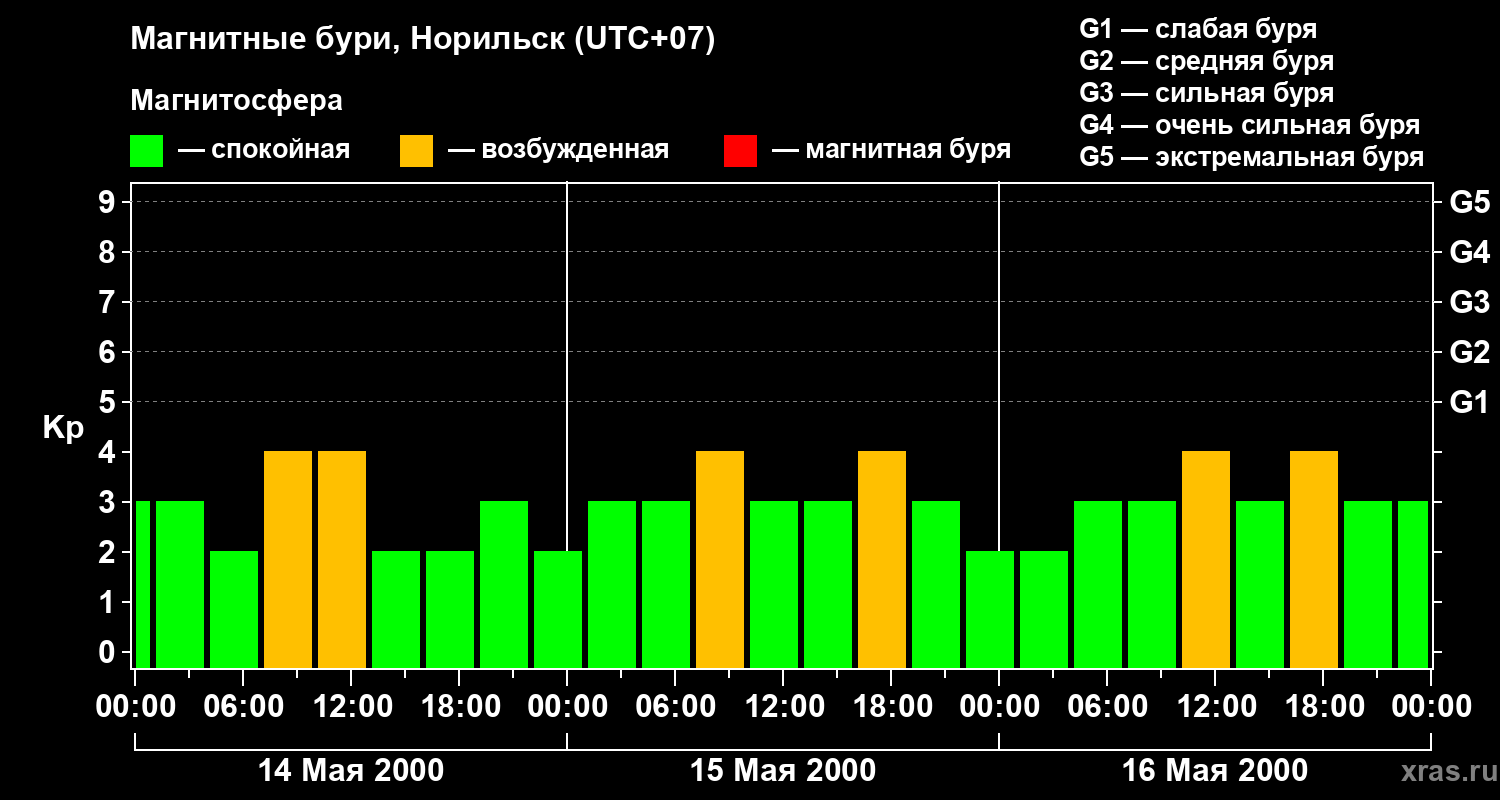Click the last orange bar on 16 May

pyautogui.click(x=1314, y=558)
